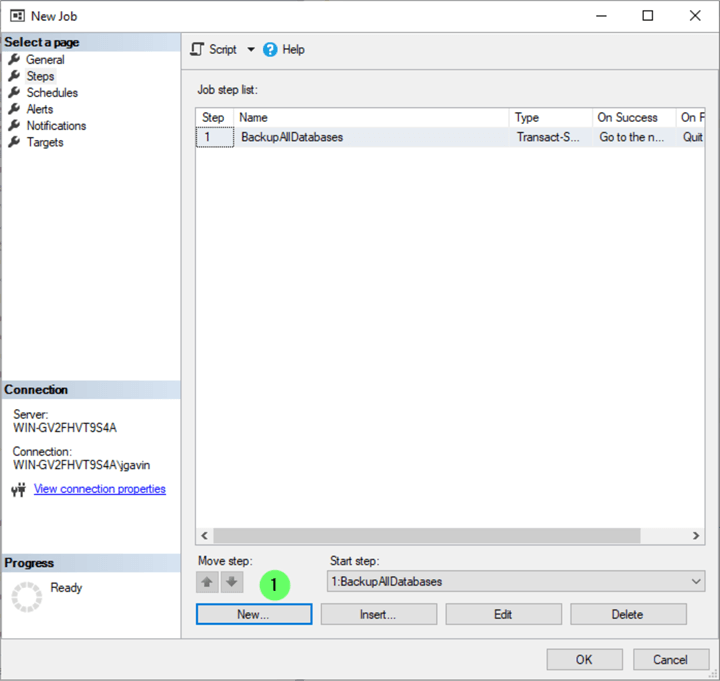Click the horizontal scrollbar thumb
Viewport: 720px width, 681px height.
(x=427, y=535)
